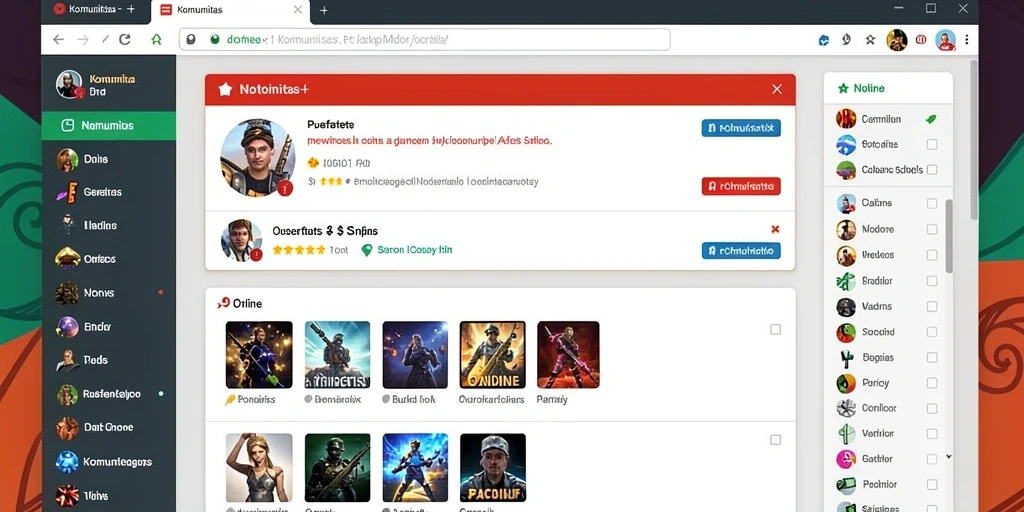Tick the checkbox beside Modore in the Noline list
This screenshot has height=512, width=1024.
tap(932, 229)
